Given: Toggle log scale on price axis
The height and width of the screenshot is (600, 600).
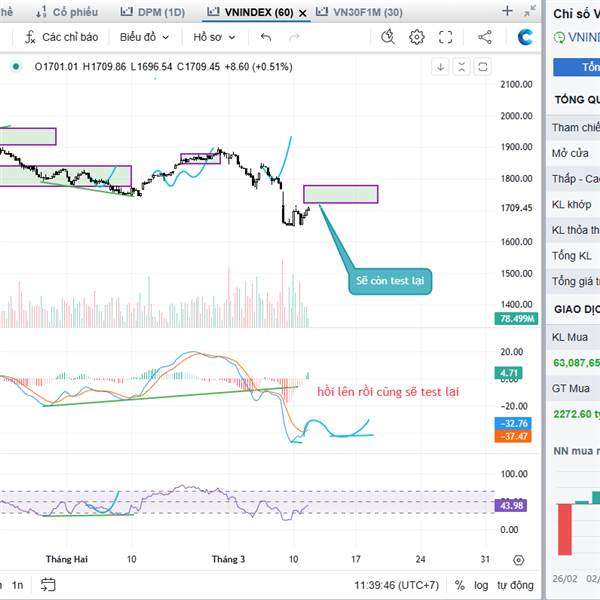Looking at the screenshot, I should tap(480, 585).
